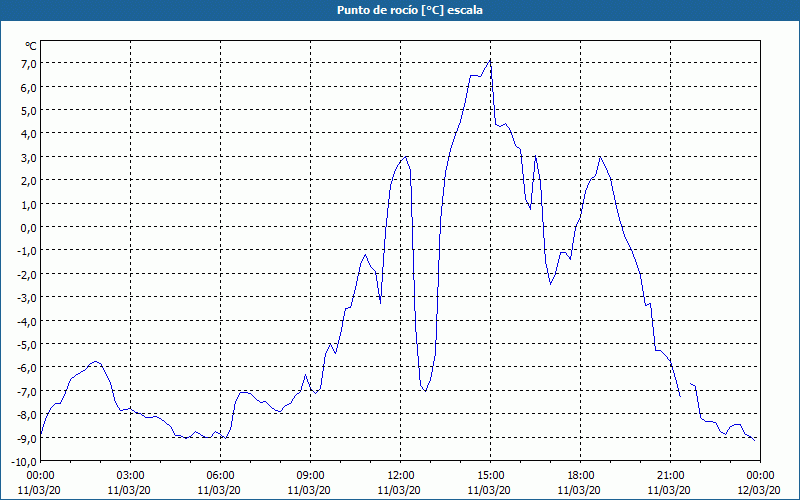Click the 11/03/20 date under 21:00
This screenshot has width=800, height=500.
tap(669, 490)
